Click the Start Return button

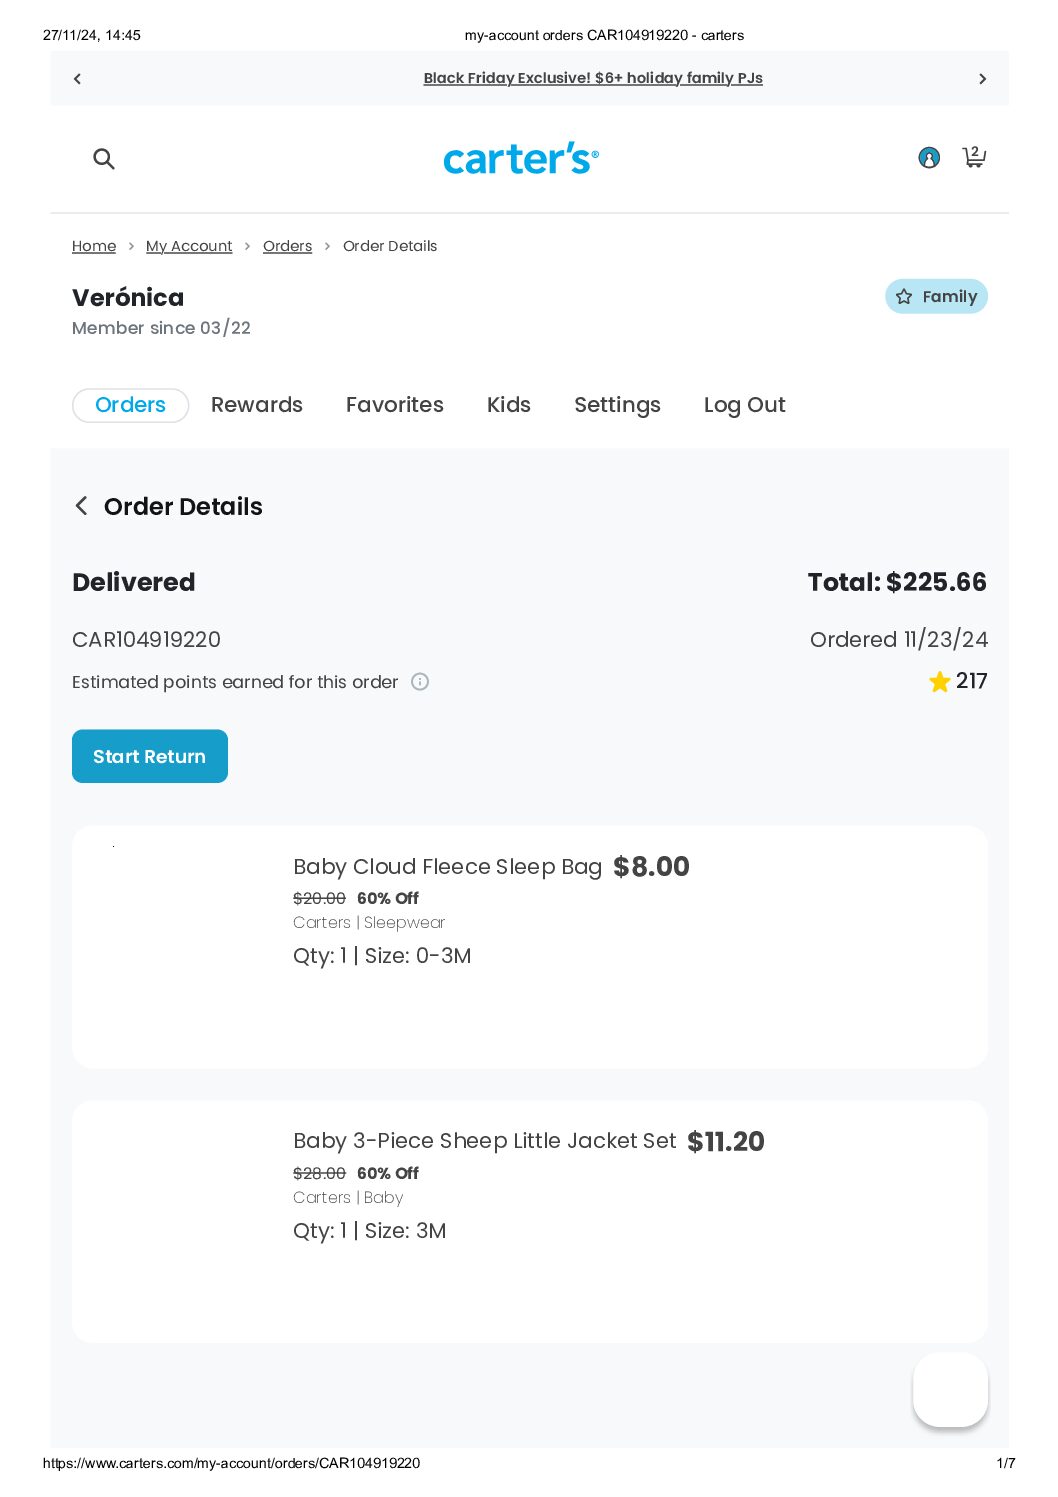tap(150, 756)
